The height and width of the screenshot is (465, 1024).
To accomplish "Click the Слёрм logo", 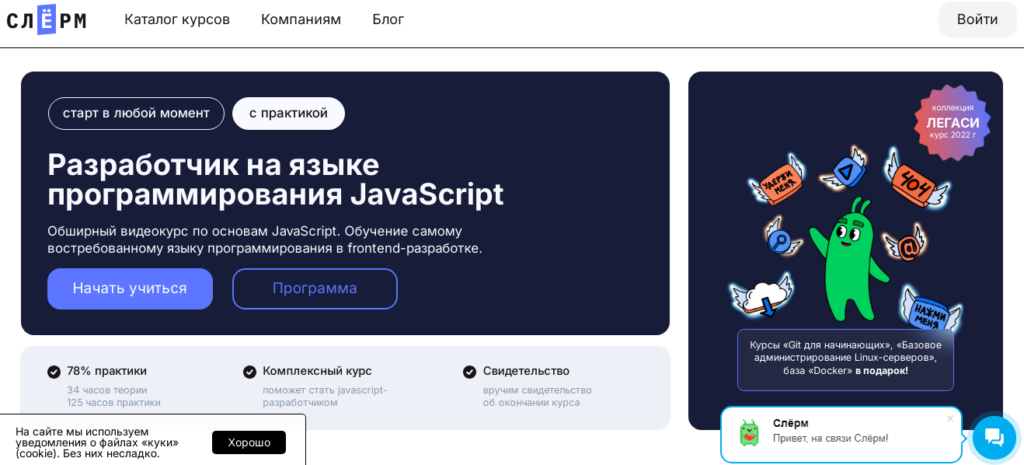I will click(46, 20).
